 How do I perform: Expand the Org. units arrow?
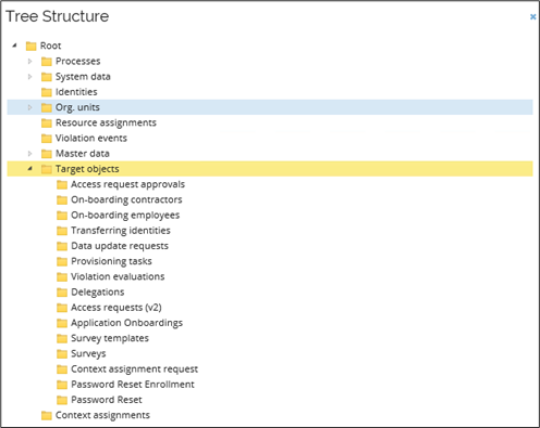(x=30, y=107)
